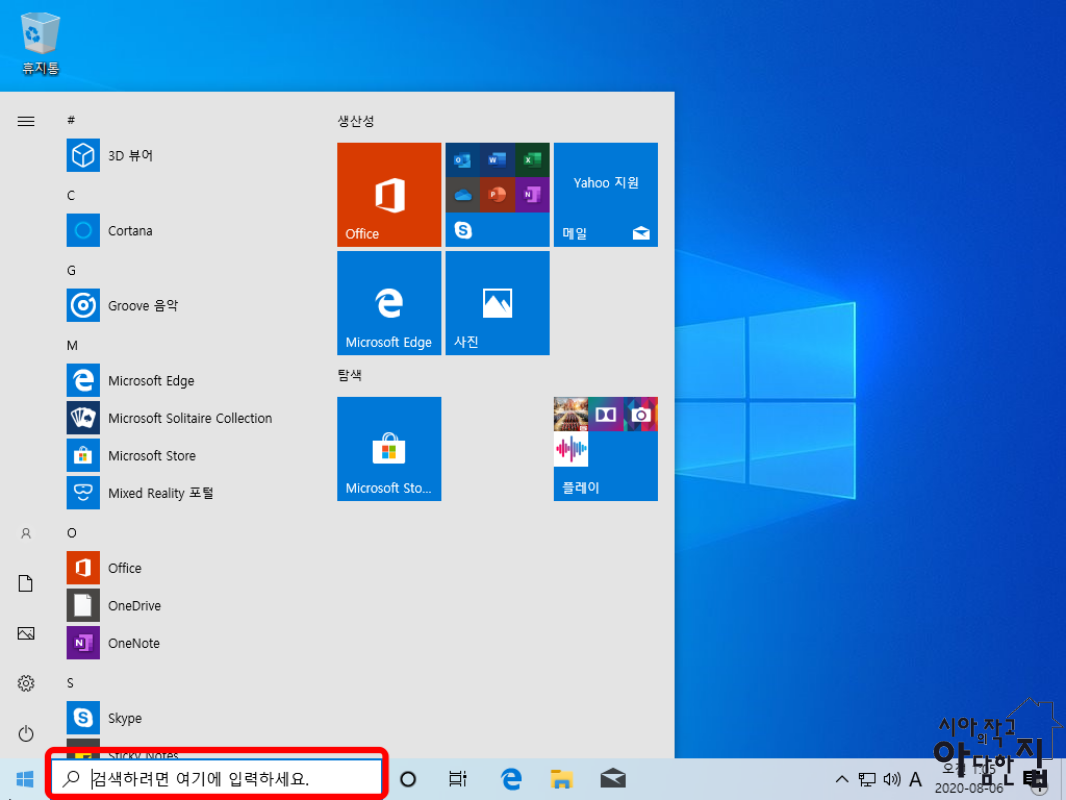
Task: Open Settings gear in Start sidebar
Action: [x=26, y=683]
